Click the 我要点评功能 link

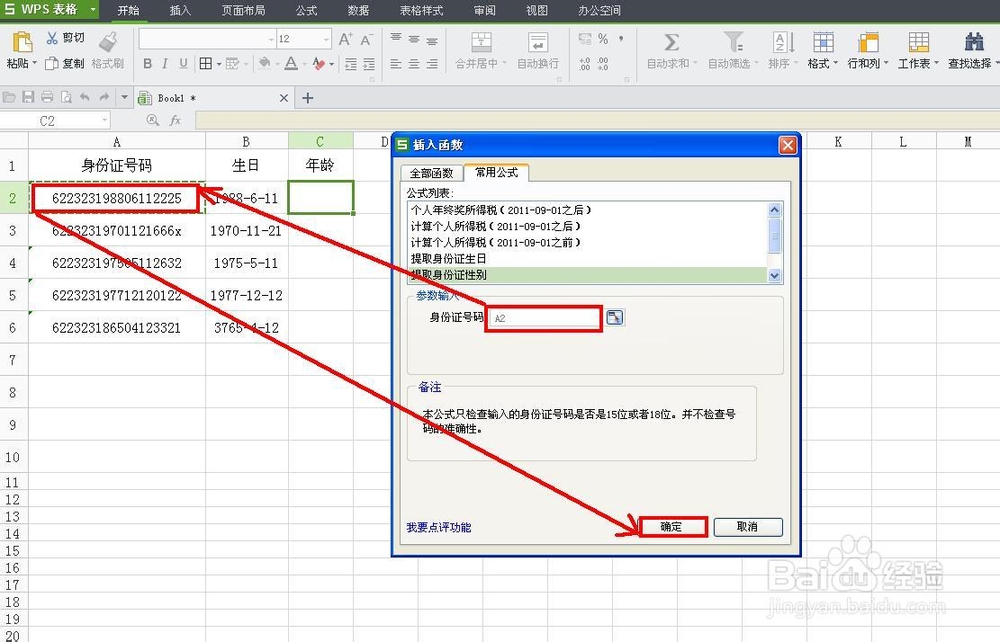(x=441, y=527)
